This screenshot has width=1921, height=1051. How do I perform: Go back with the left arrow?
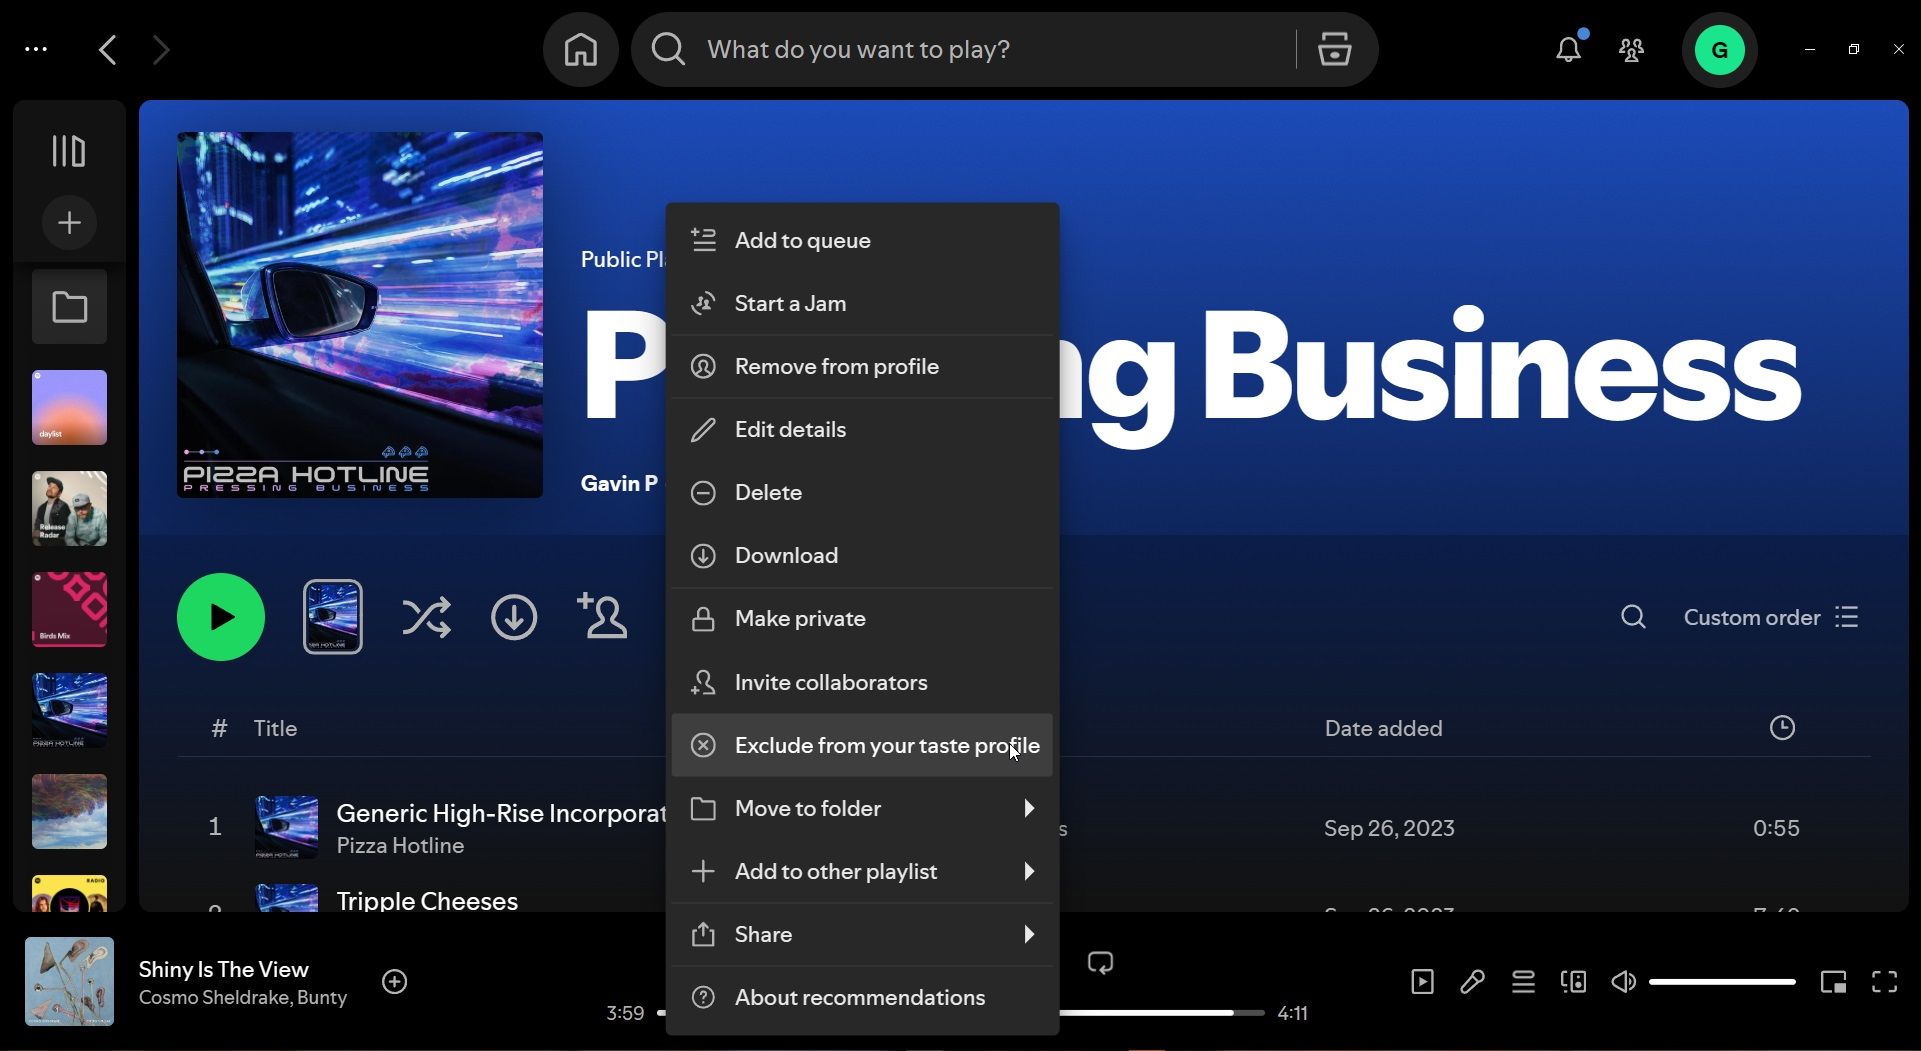click(x=108, y=49)
